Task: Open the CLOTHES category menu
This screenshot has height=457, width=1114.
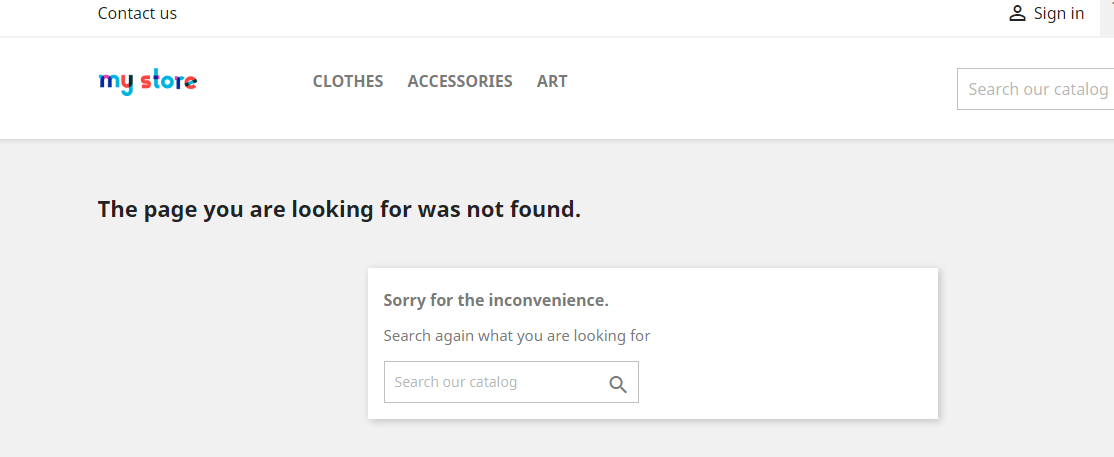Action: (348, 82)
